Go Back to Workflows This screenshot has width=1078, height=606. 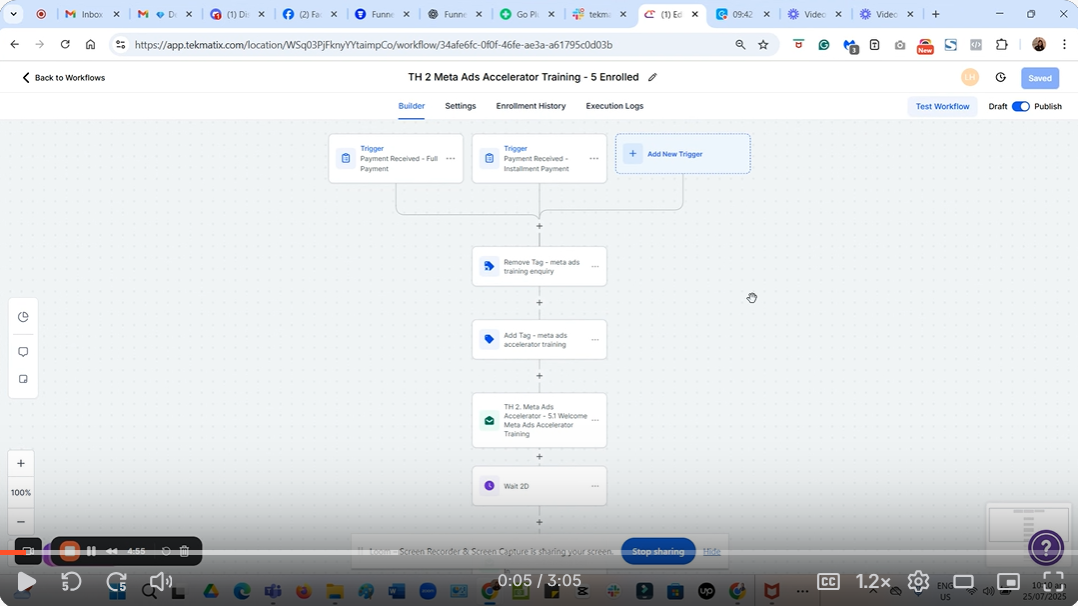click(63, 78)
